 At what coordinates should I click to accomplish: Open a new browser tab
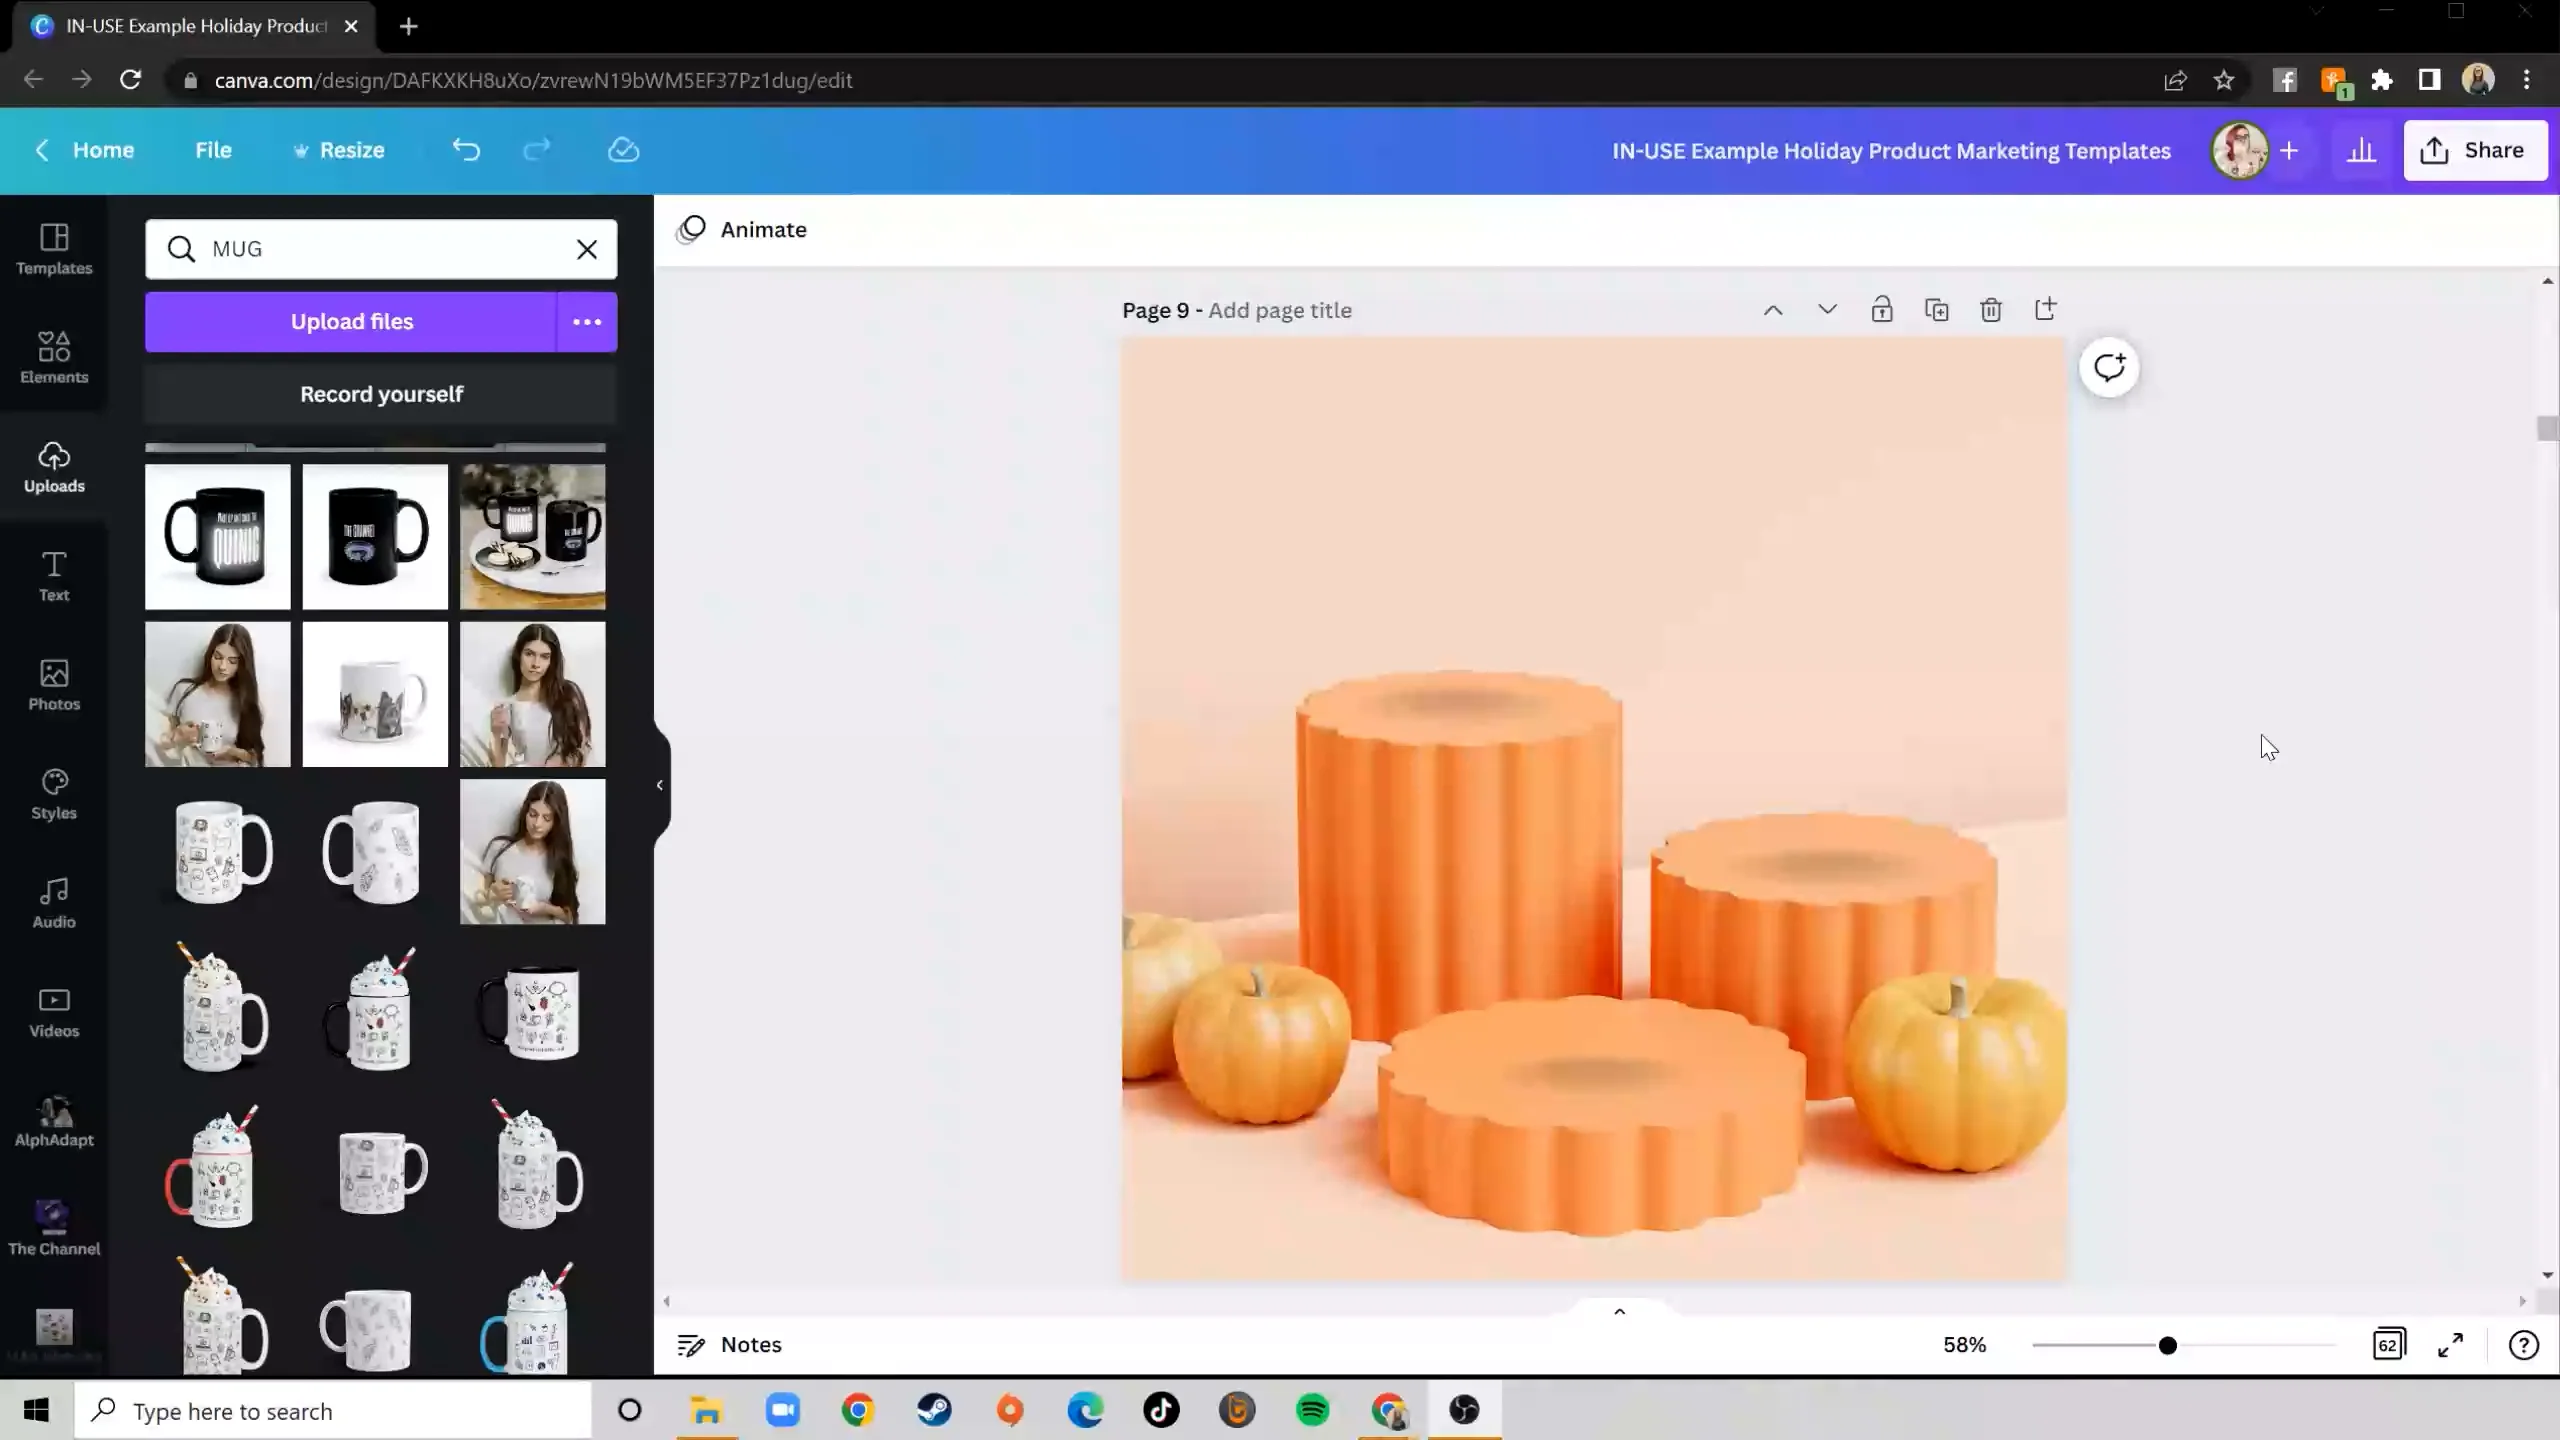(x=408, y=26)
